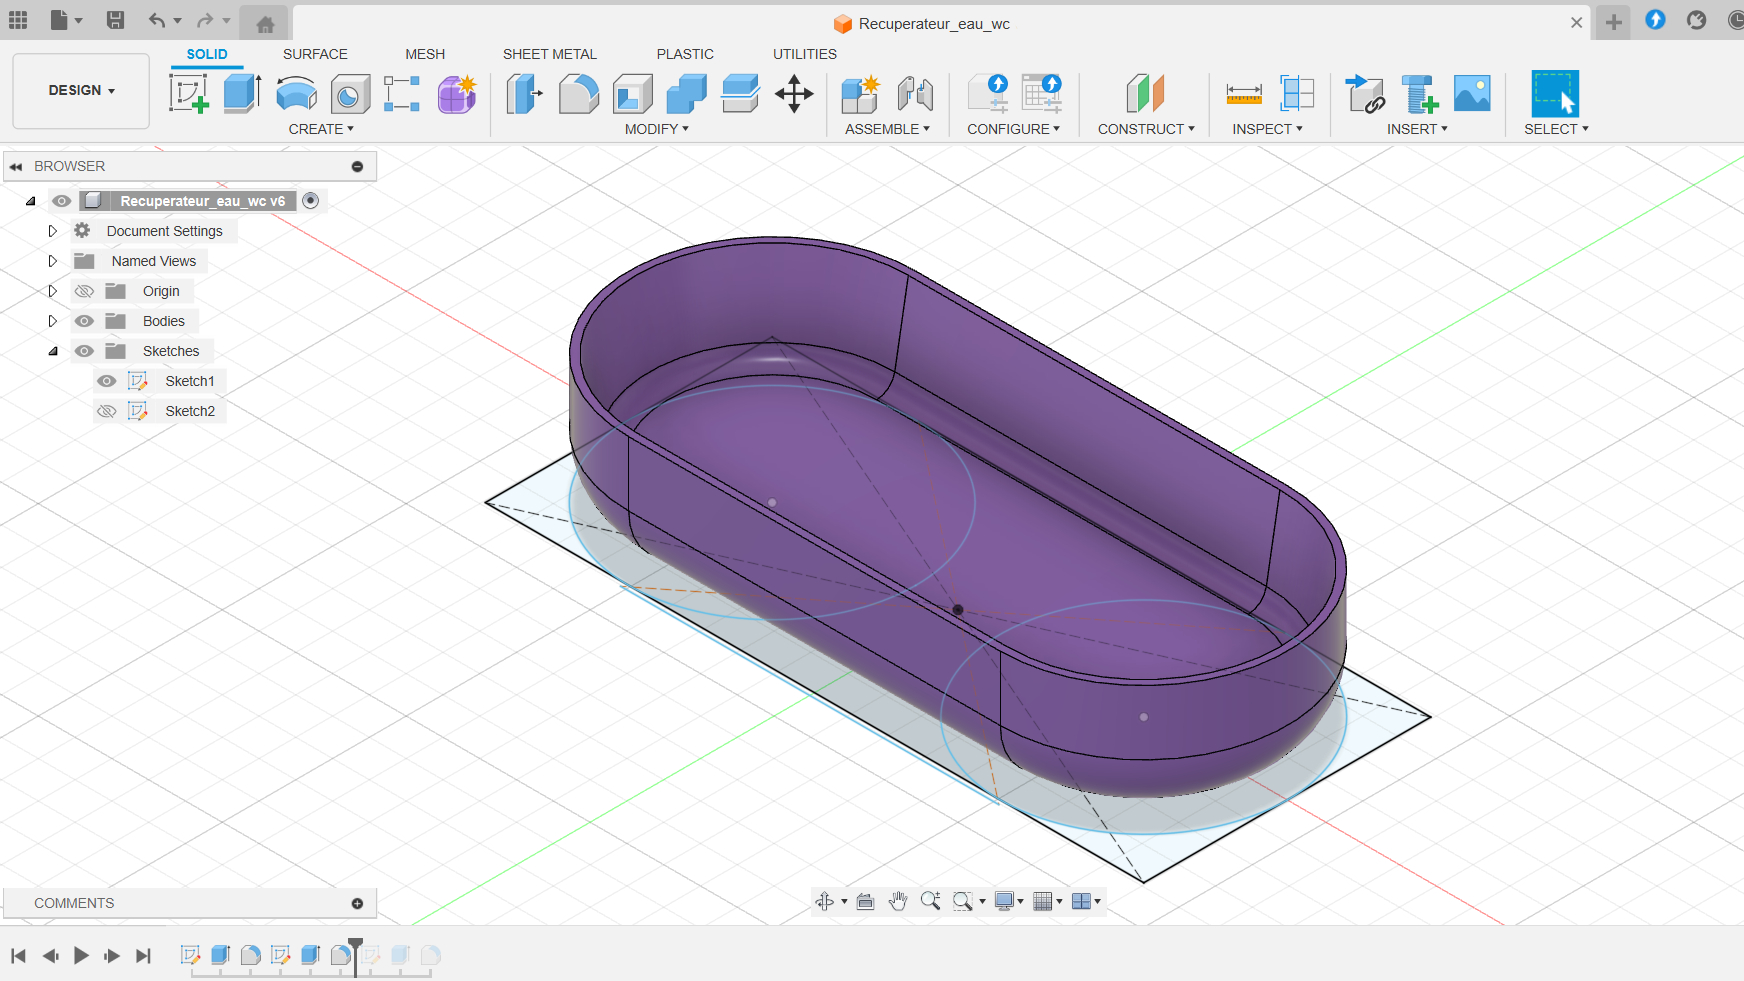1744x981 pixels.
Task: Expand Document Settings node
Action: 53,231
